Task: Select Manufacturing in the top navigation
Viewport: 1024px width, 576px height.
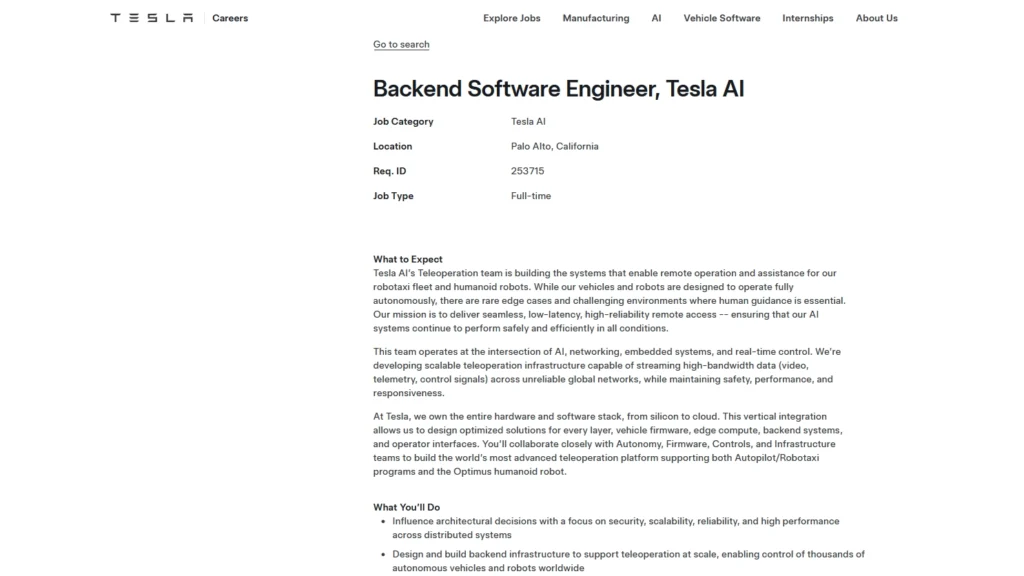Action: [596, 18]
